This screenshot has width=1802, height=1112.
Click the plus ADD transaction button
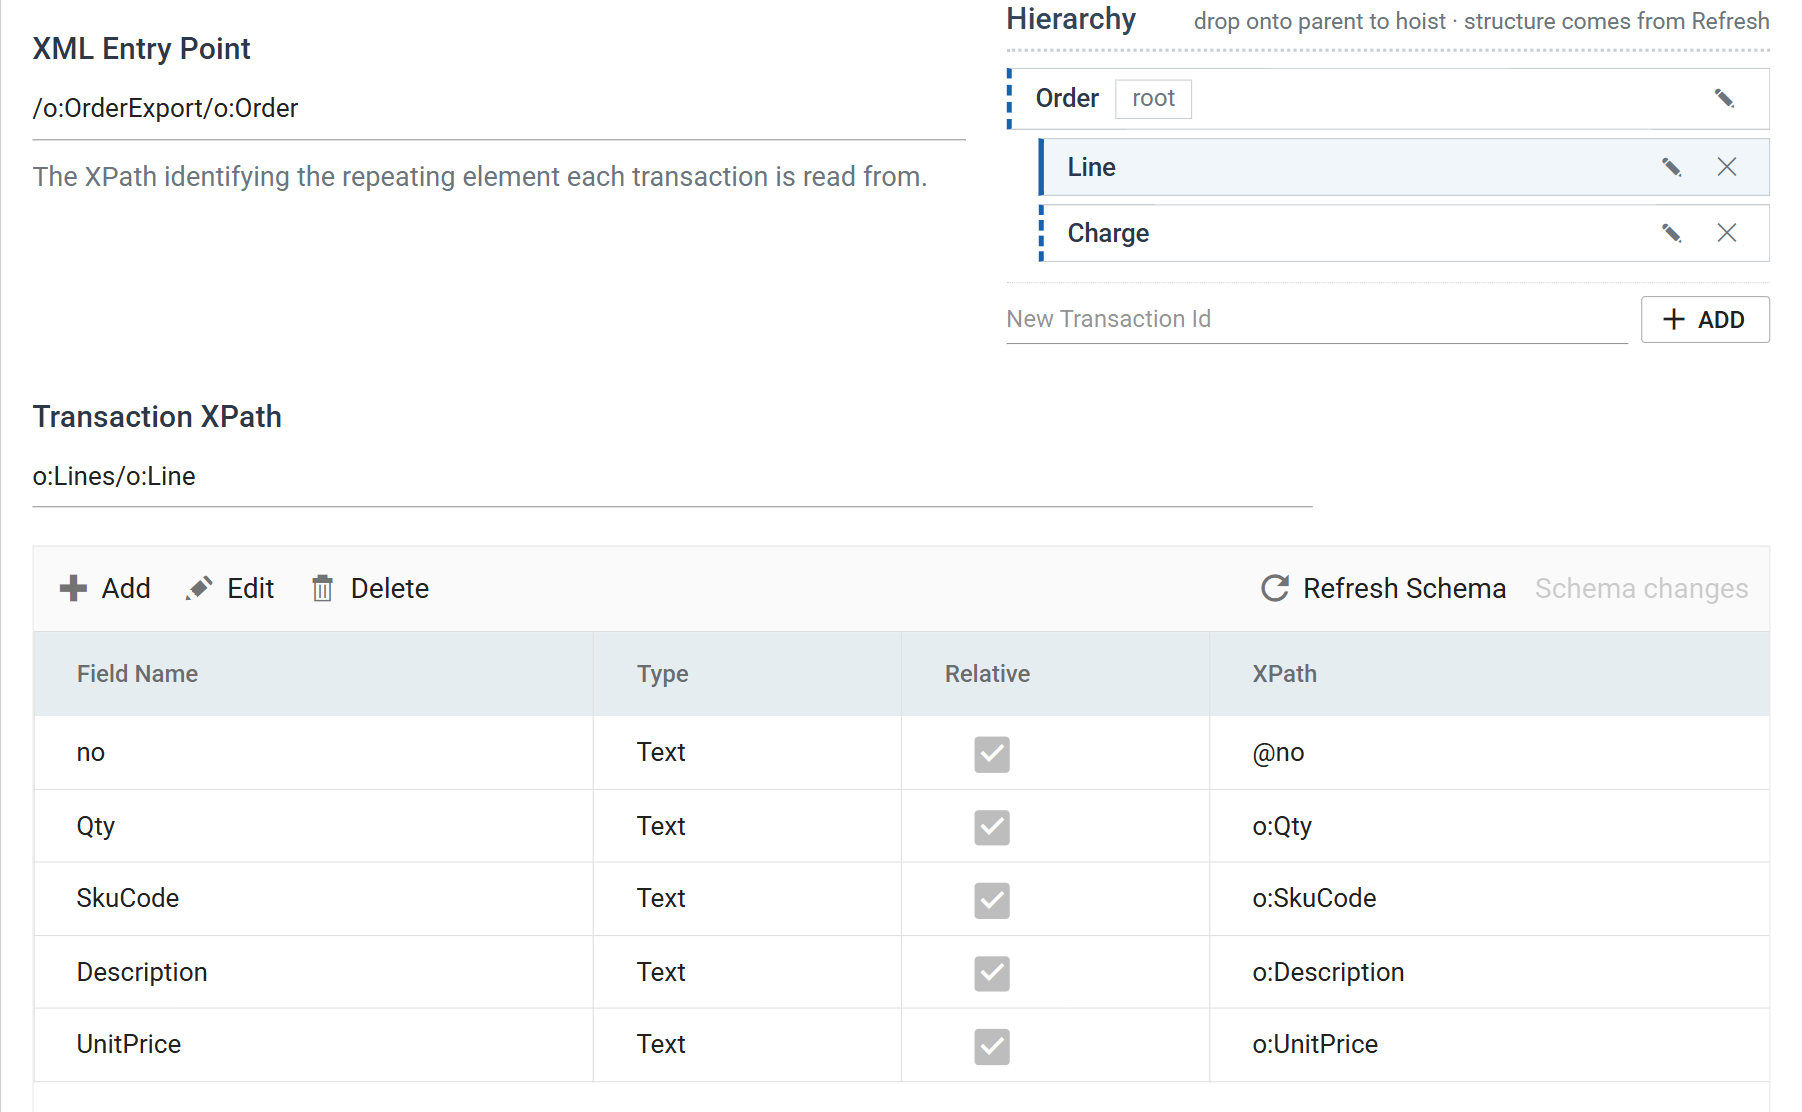[x=1705, y=319]
